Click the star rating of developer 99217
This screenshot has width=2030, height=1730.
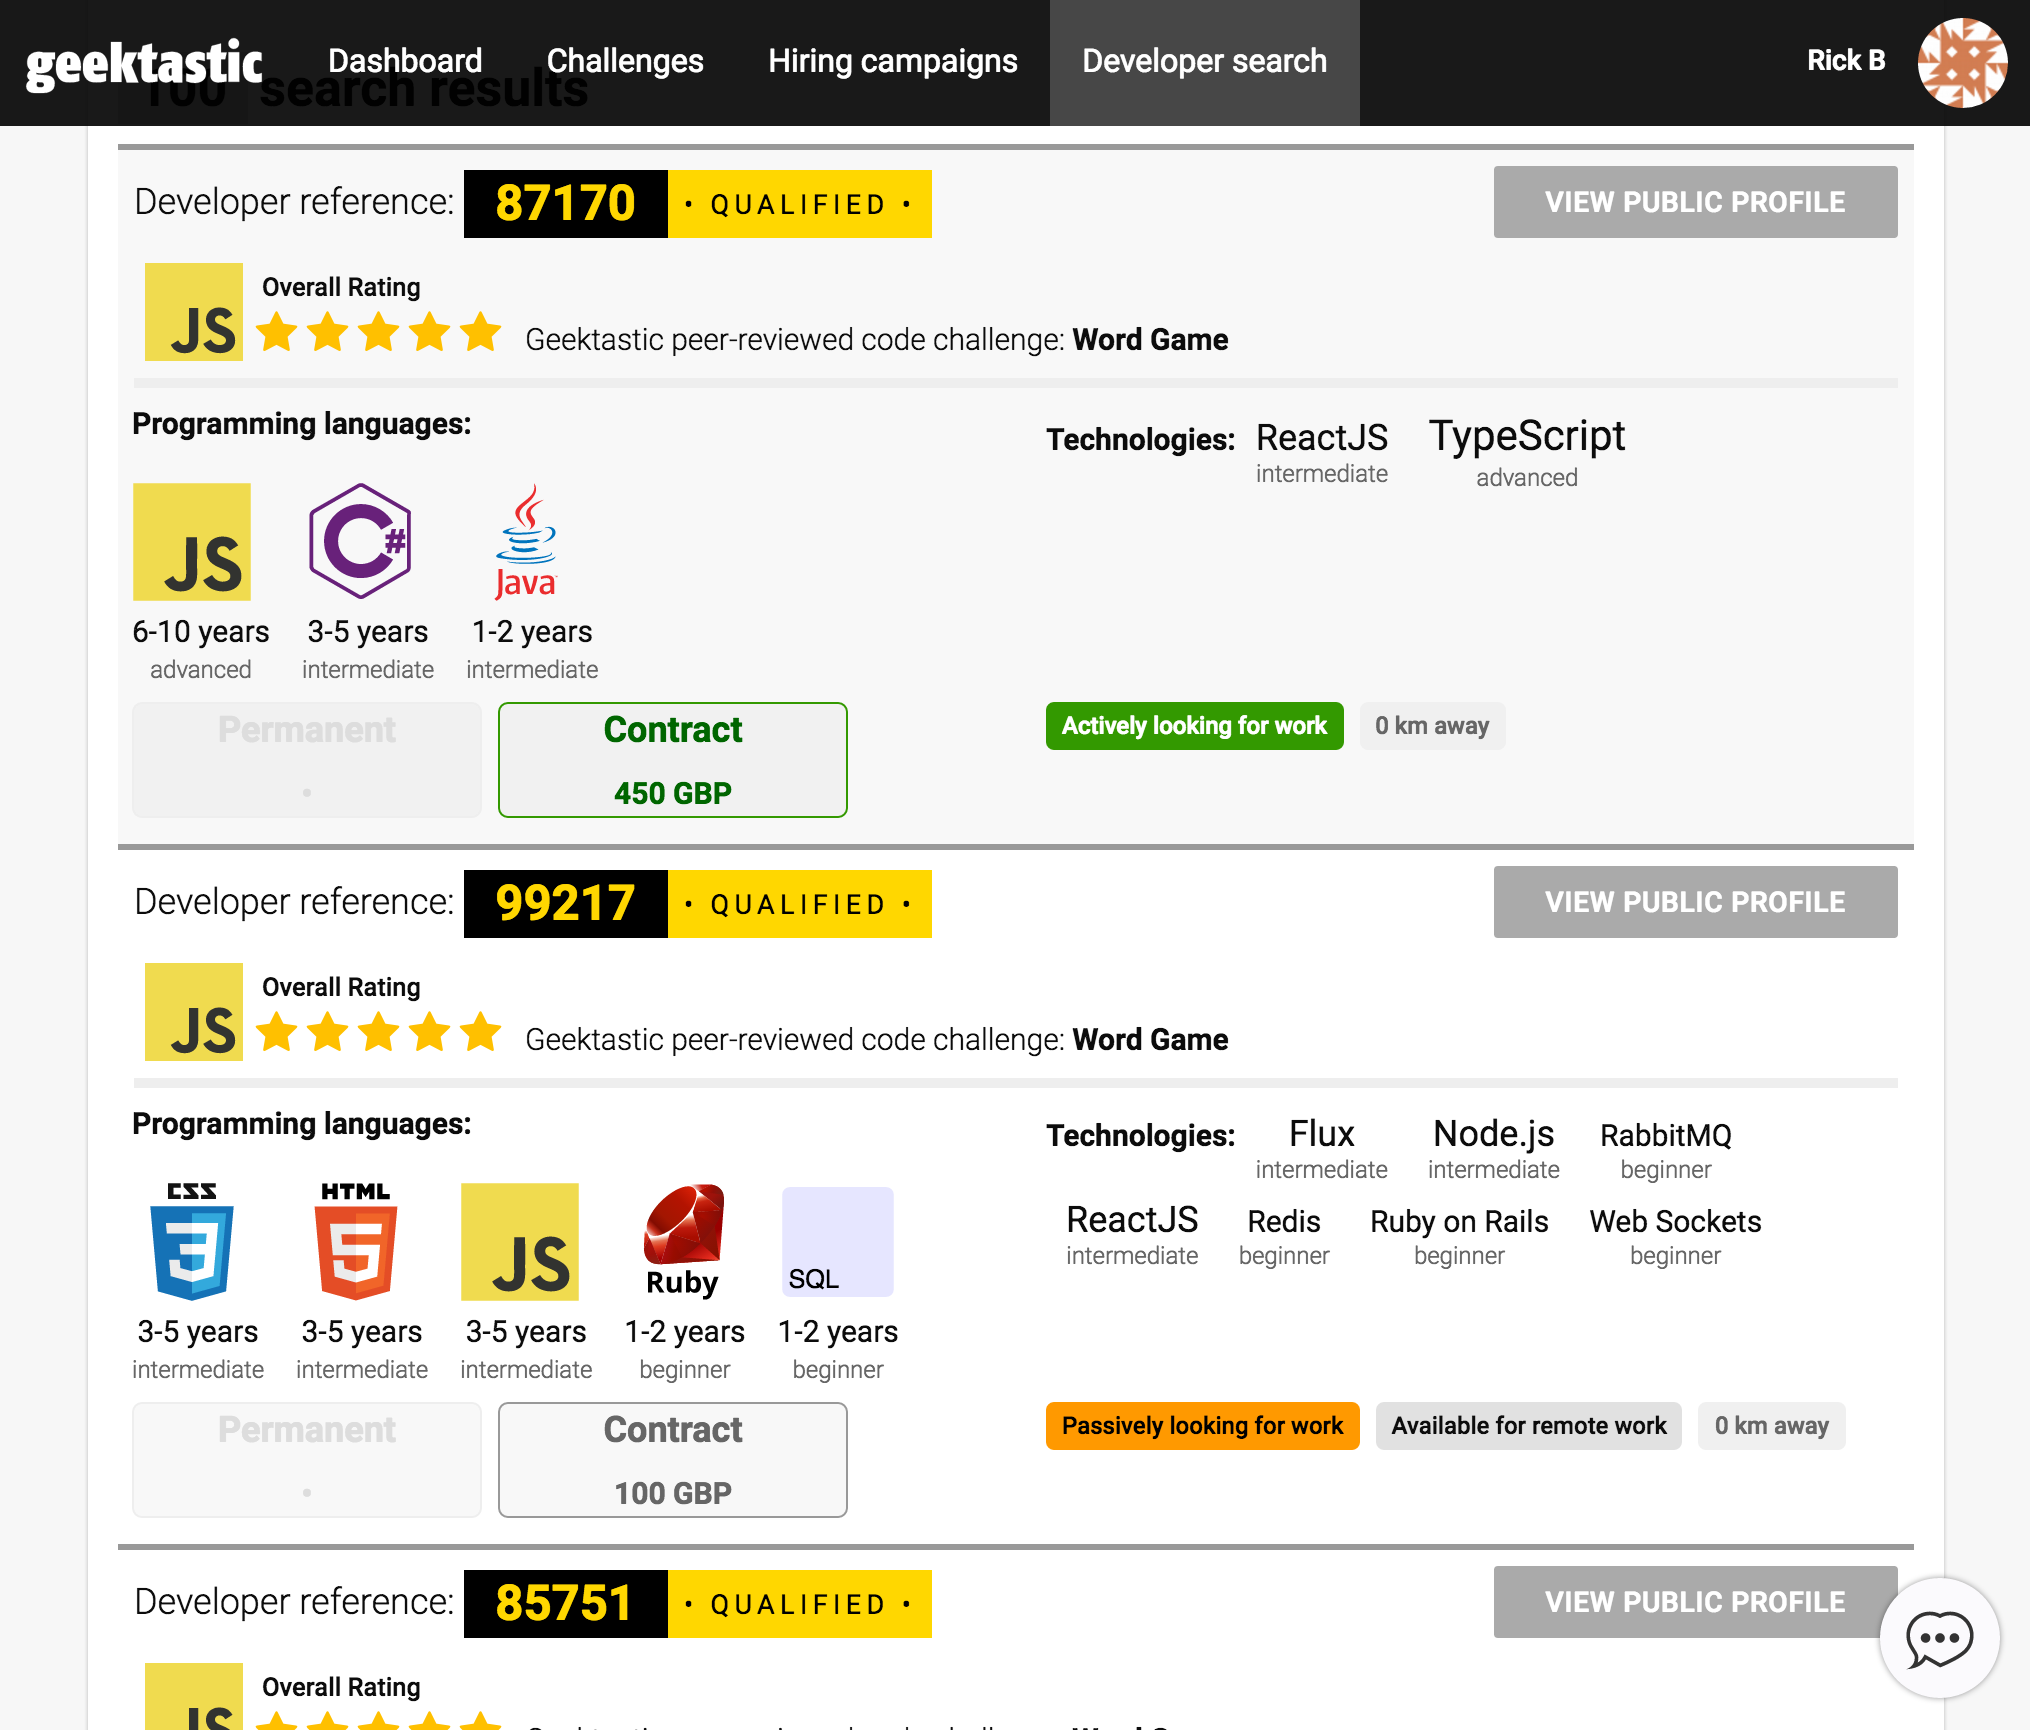(378, 1032)
